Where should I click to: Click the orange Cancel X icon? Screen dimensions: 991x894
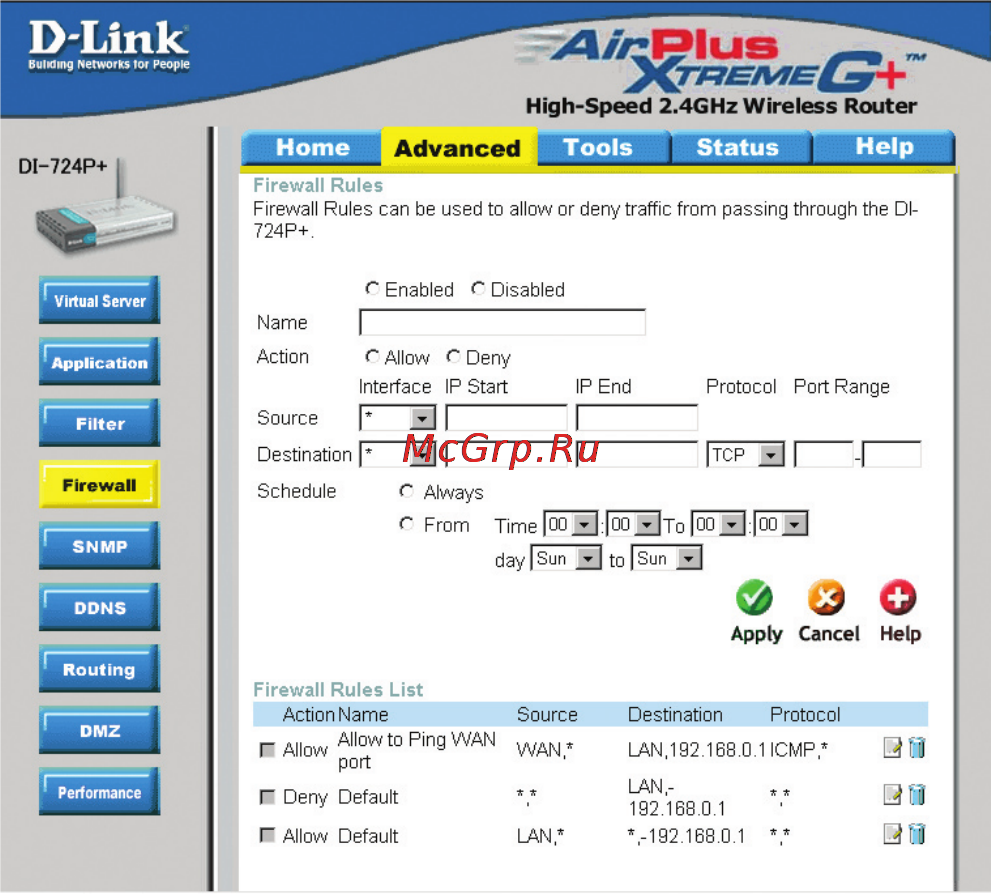pos(826,597)
